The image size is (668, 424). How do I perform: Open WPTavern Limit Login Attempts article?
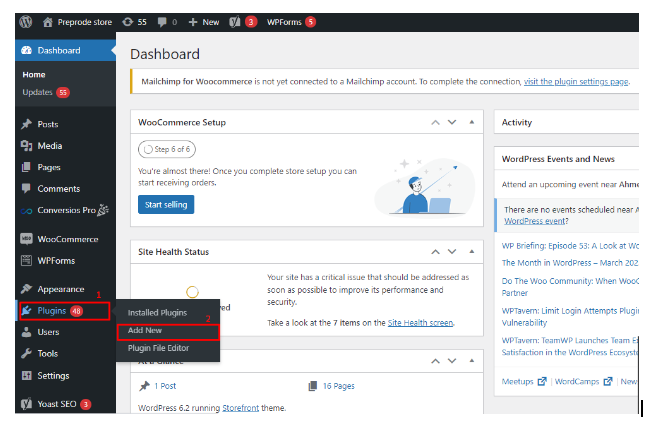click(x=570, y=317)
